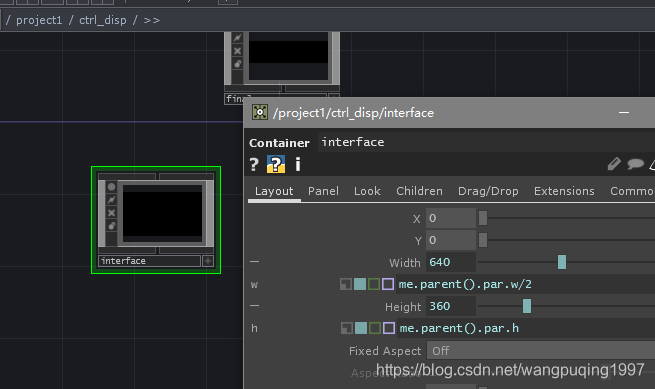655x389 pixels.
Task: Click the Height parameter label
Action: (403, 307)
